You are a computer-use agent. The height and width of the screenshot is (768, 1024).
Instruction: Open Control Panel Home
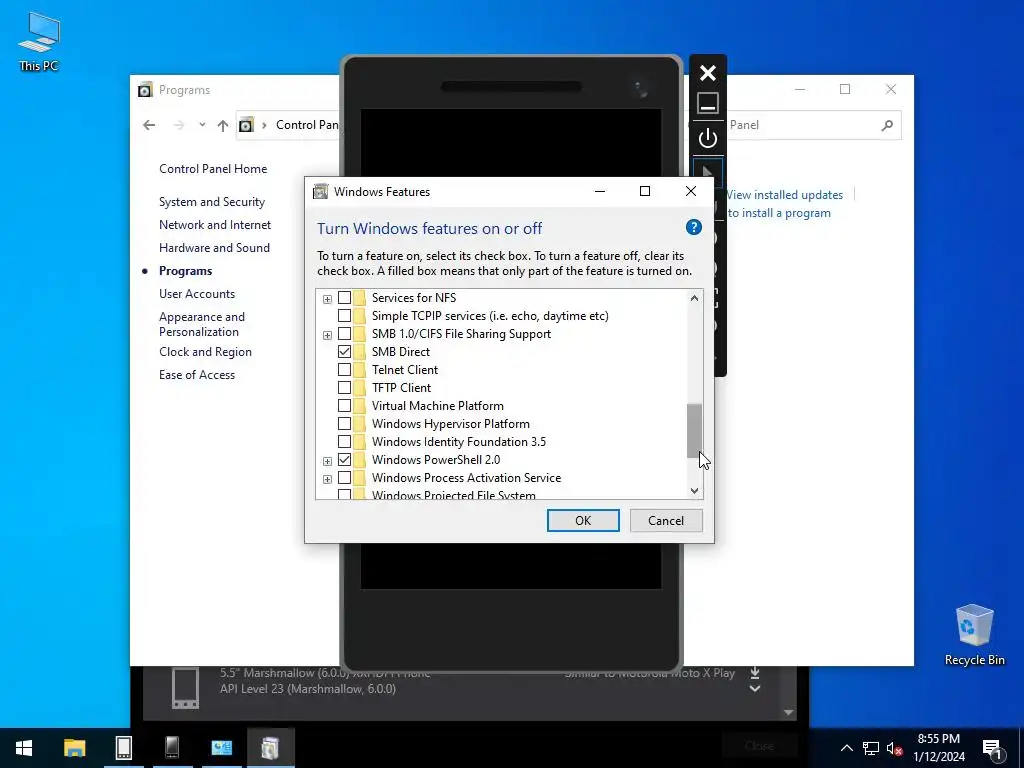click(213, 168)
